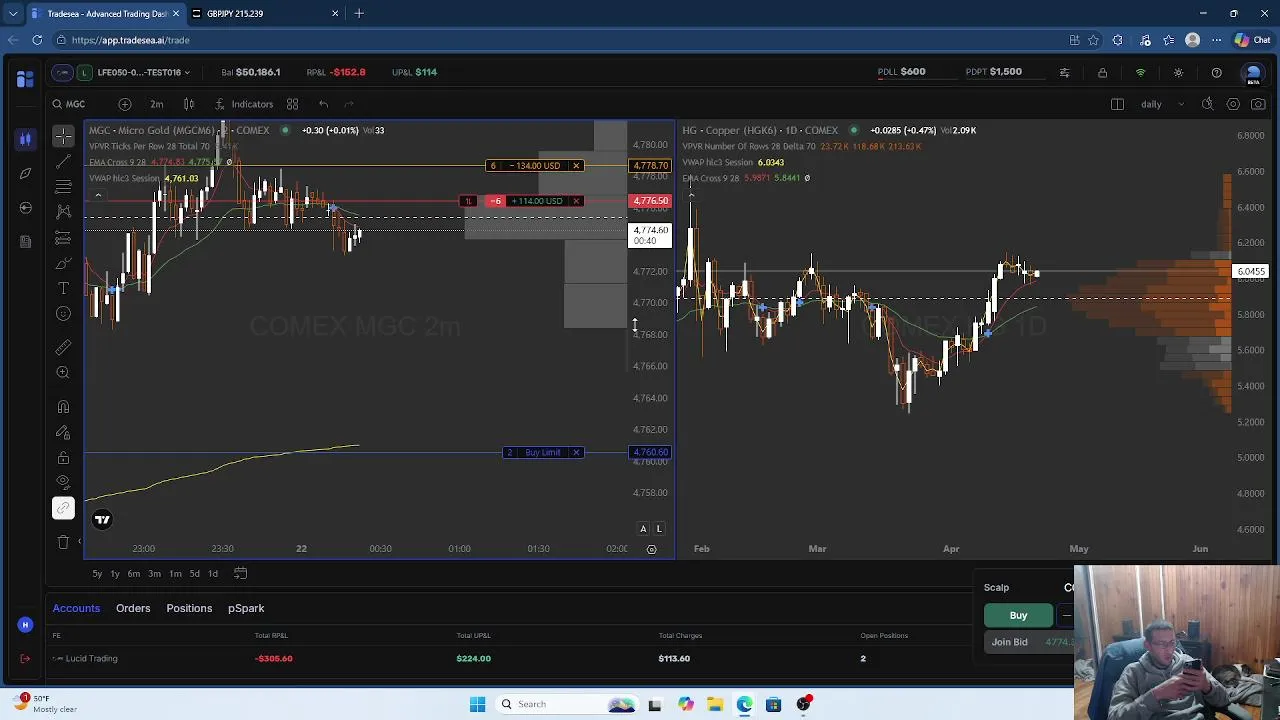Set chart range to 5y
1280x720 pixels.
coord(97,574)
